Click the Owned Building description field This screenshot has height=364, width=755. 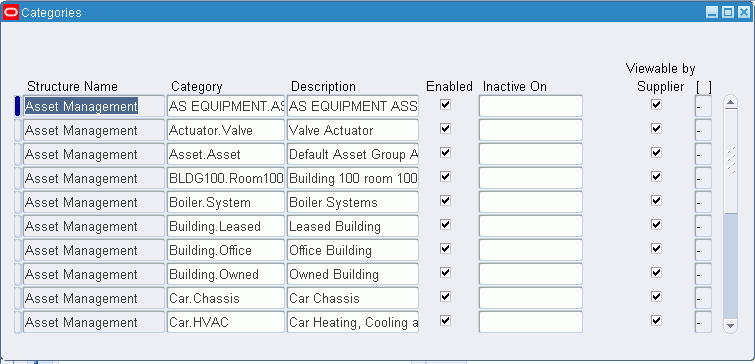click(353, 274)
